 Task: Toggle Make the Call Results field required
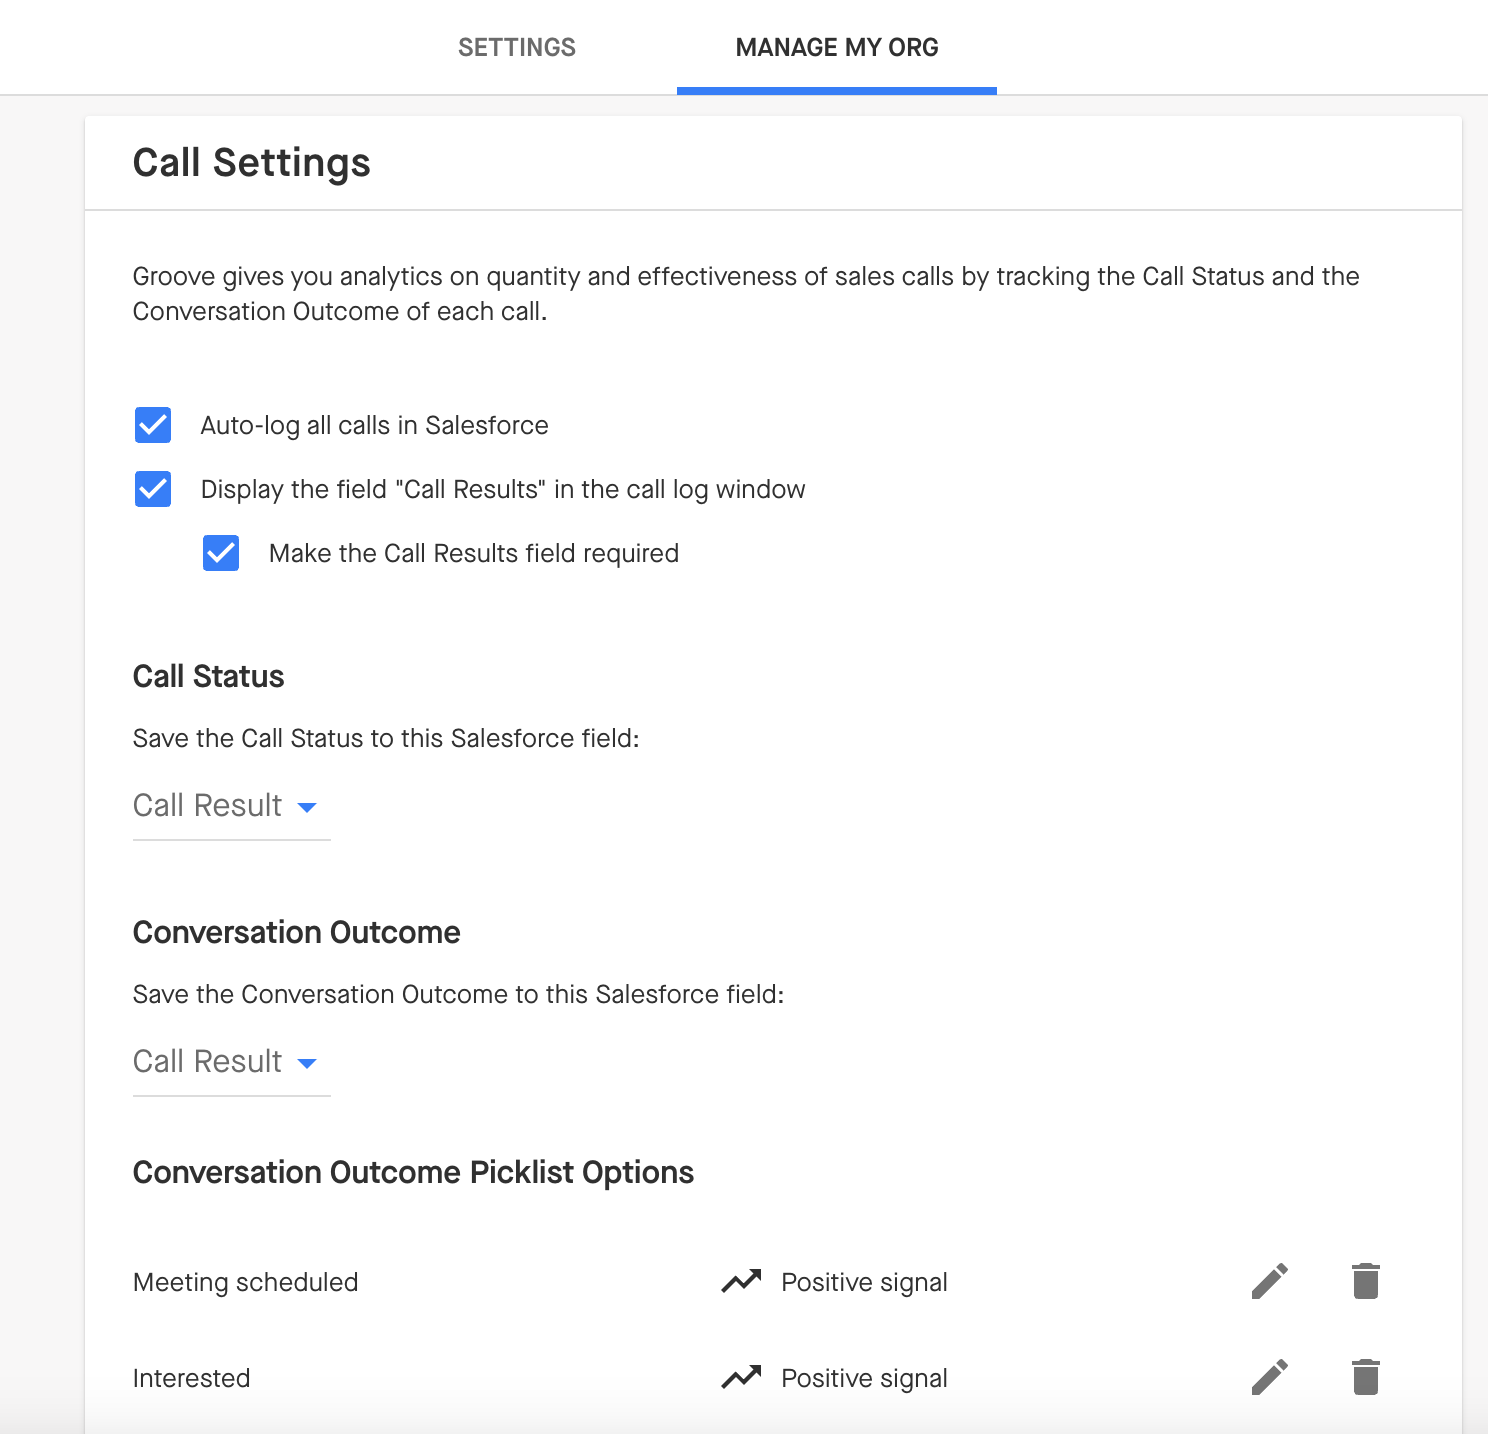tap(221, 553)
